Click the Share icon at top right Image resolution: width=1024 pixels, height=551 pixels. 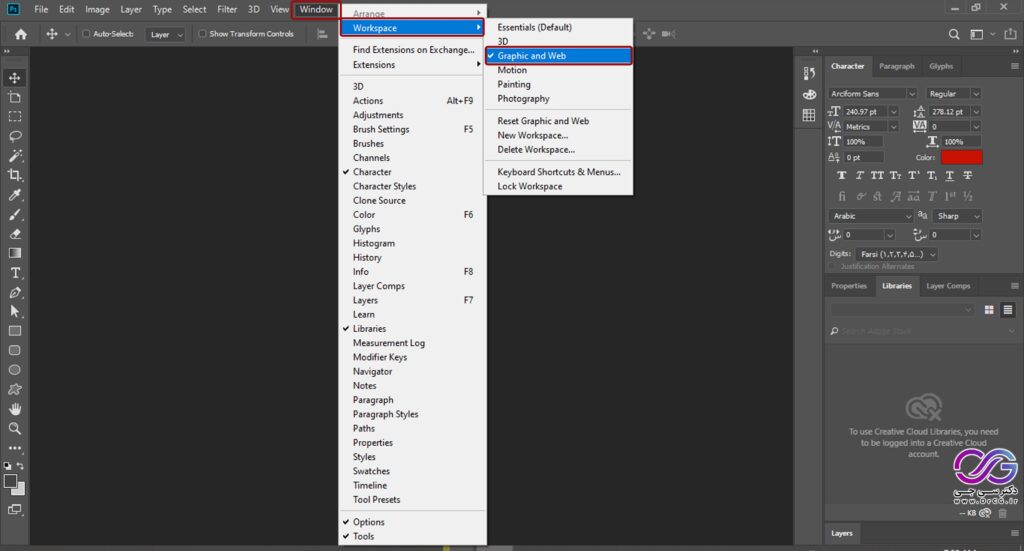pos(1010,33)
